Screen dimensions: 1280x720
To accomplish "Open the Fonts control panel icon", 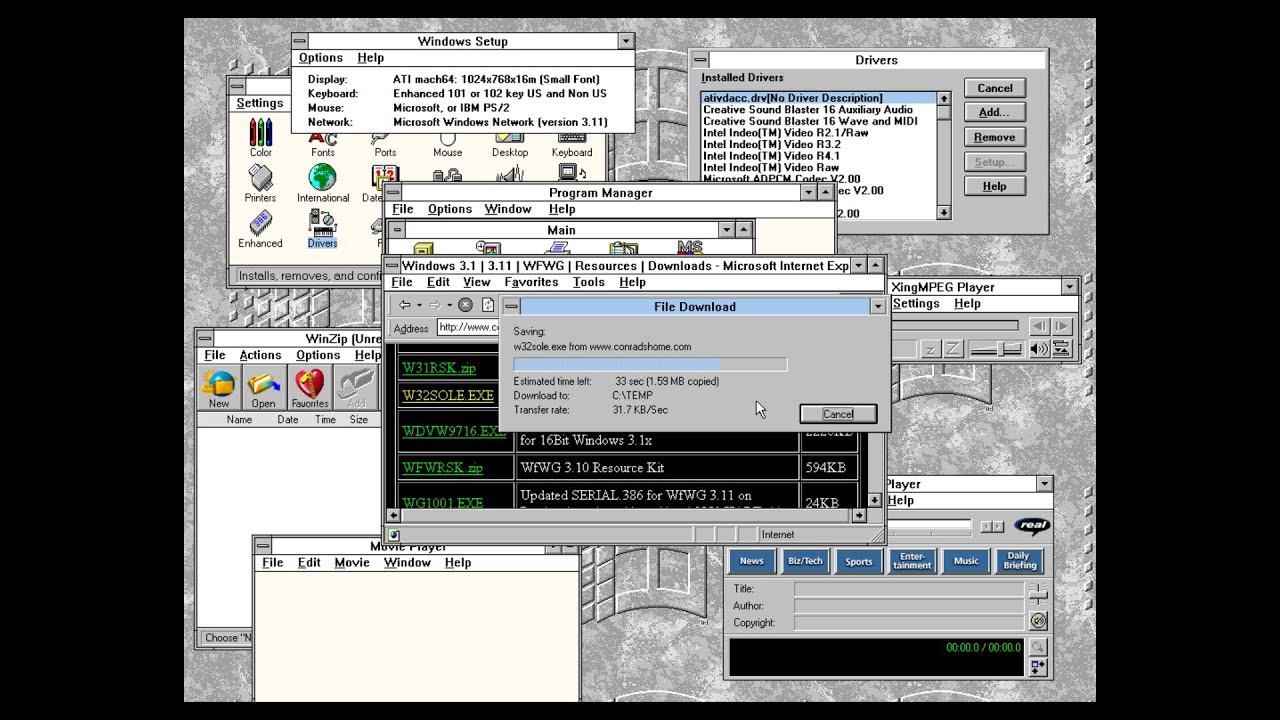I will click(x=323, y=145).
